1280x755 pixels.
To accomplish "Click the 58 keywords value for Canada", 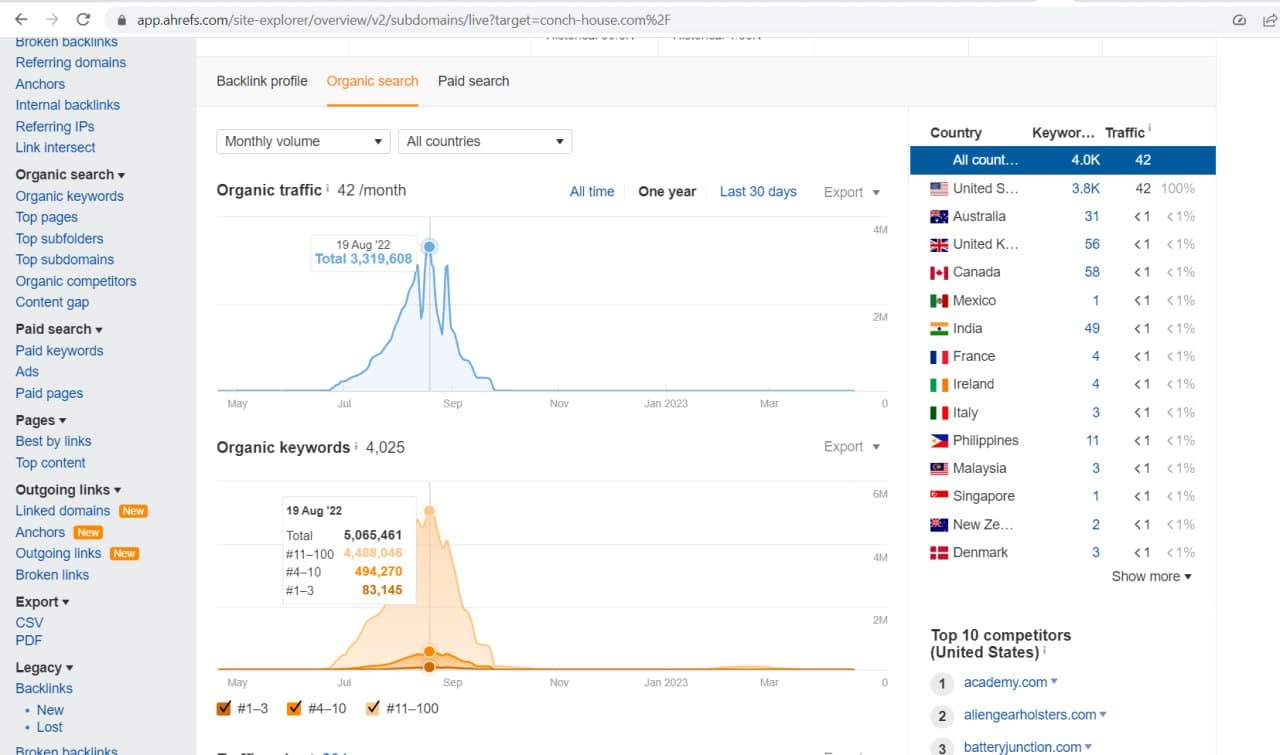I will click(1092, 272).
